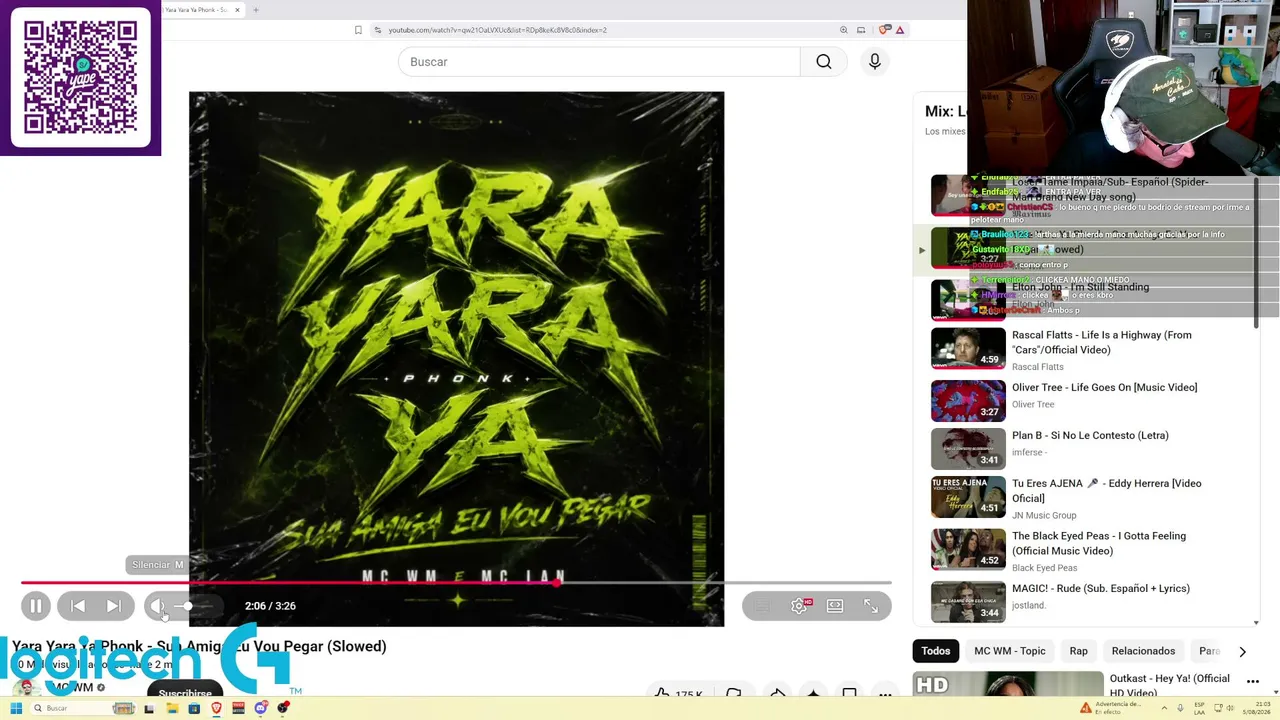Select the Relacionados filter chip
The height and width of the screenshot is (720, 1280).
[1143, 651]
